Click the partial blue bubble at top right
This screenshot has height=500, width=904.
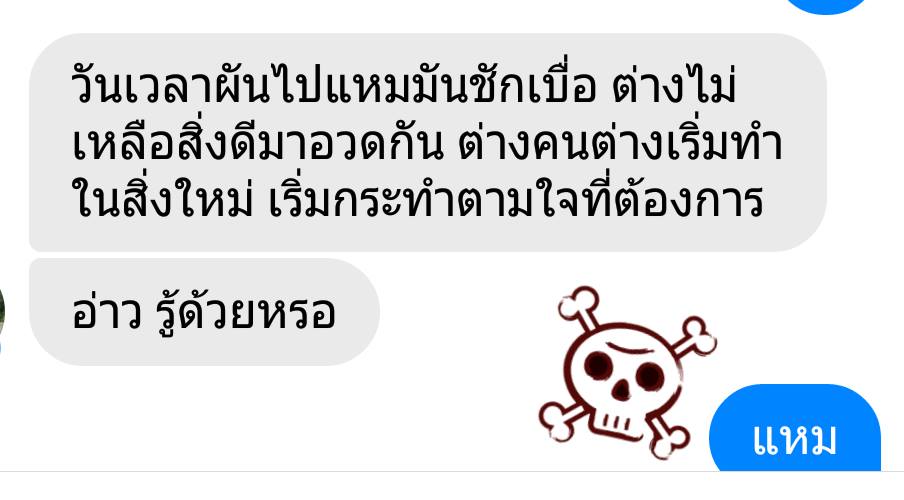(x=826, y=6)
